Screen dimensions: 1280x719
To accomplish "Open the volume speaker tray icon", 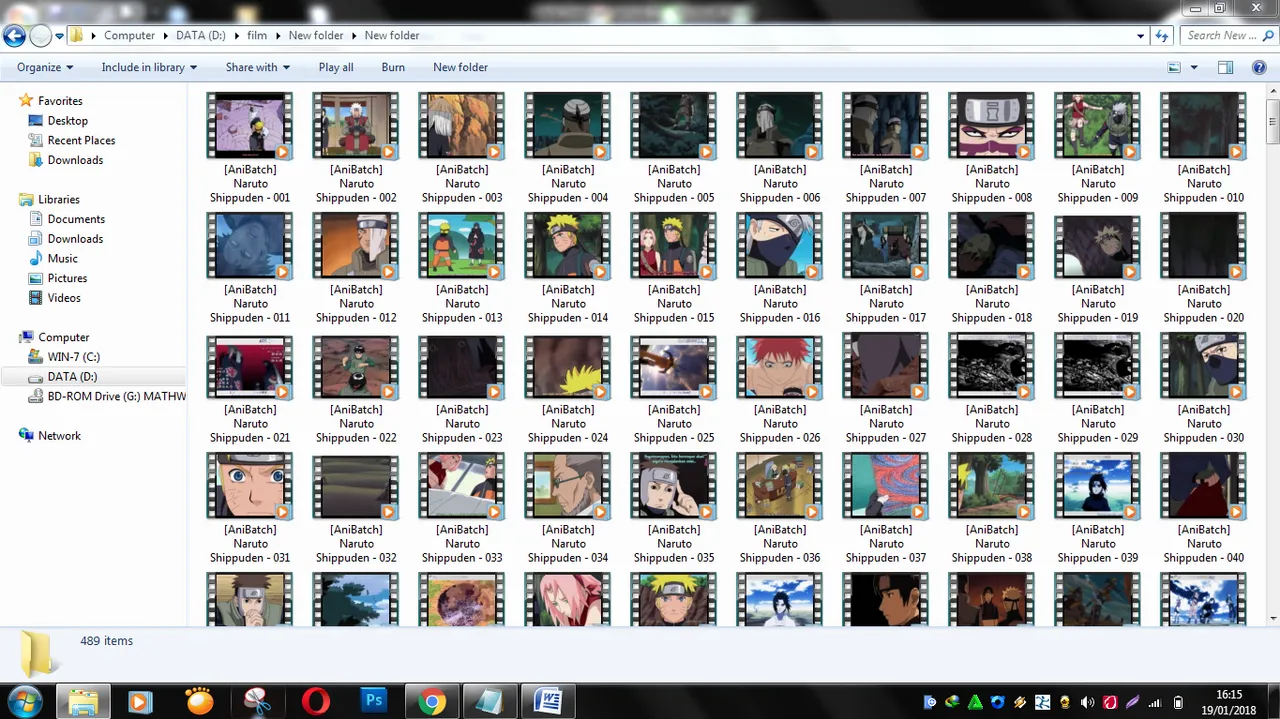I will click(x=1087, y=702).
